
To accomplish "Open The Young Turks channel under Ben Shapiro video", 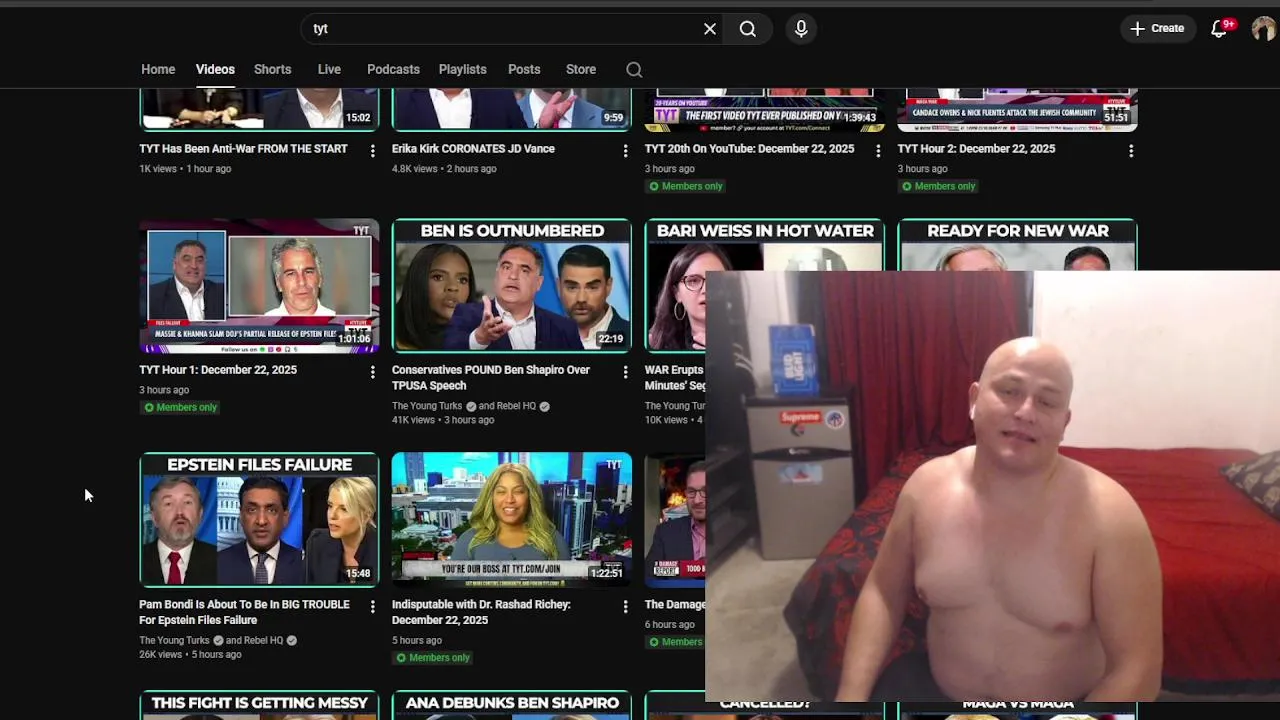I will 427,406.
